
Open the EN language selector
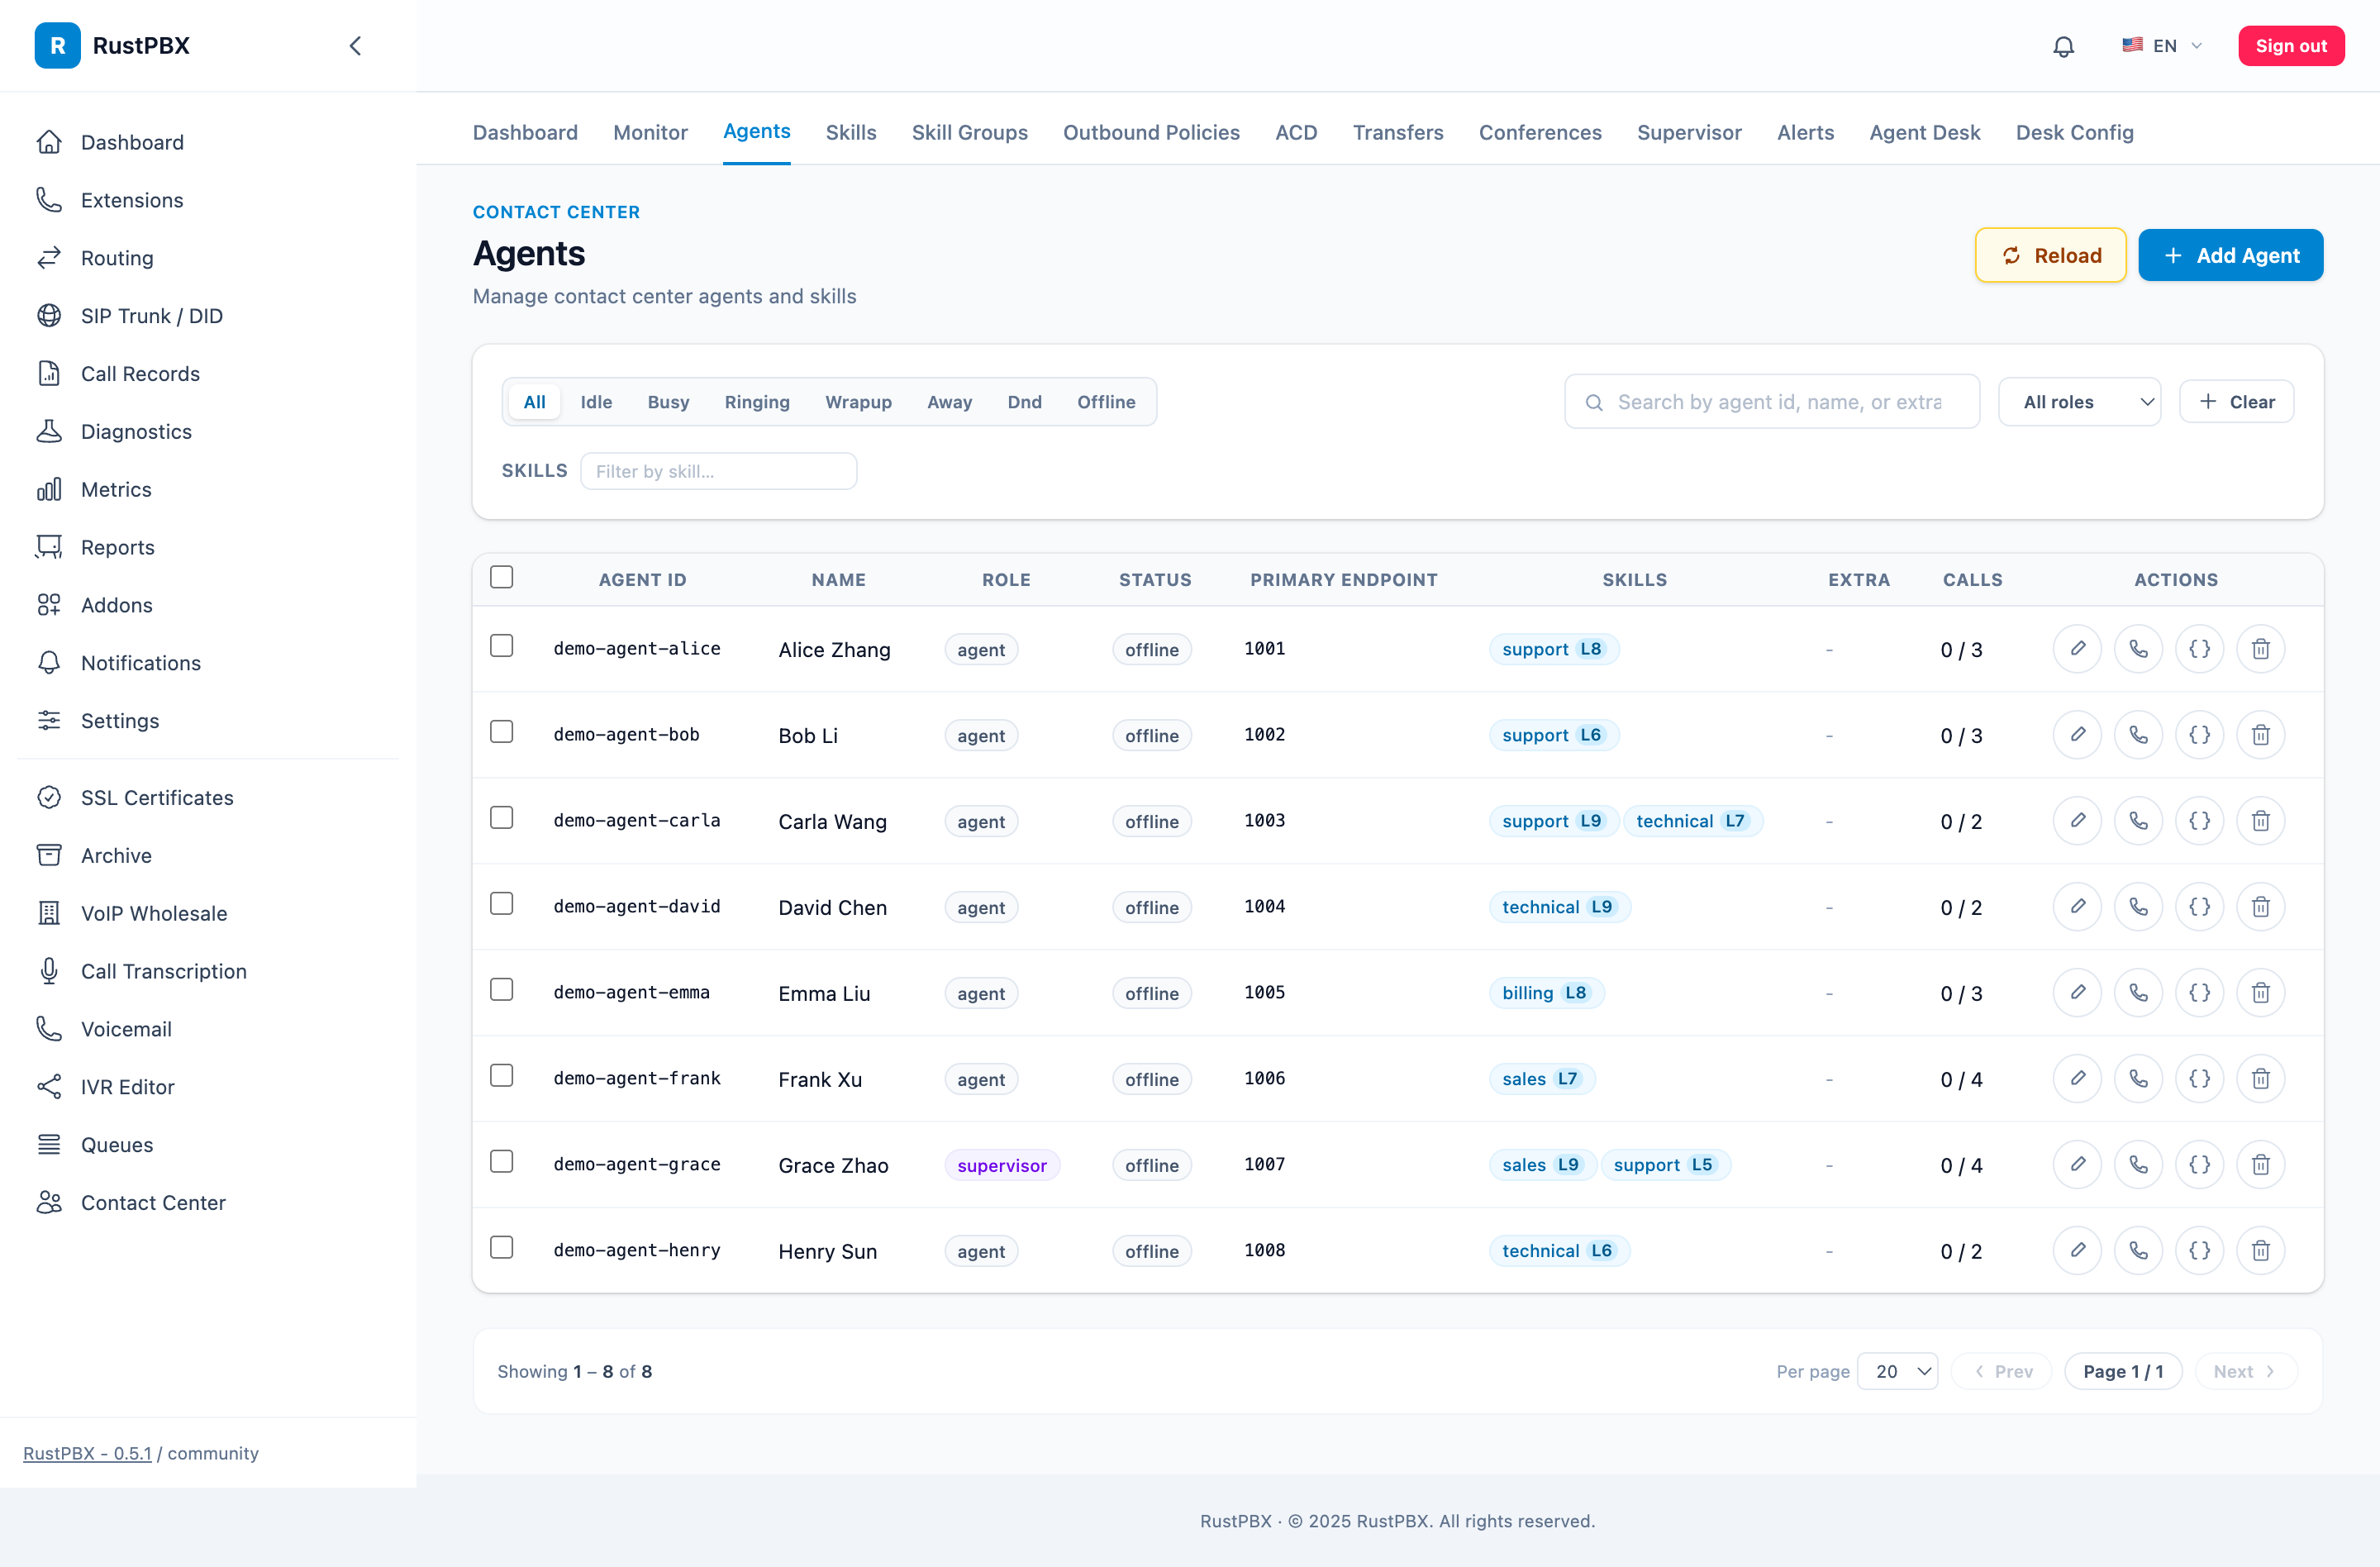pyautogui.click(x=2161, y=46)
